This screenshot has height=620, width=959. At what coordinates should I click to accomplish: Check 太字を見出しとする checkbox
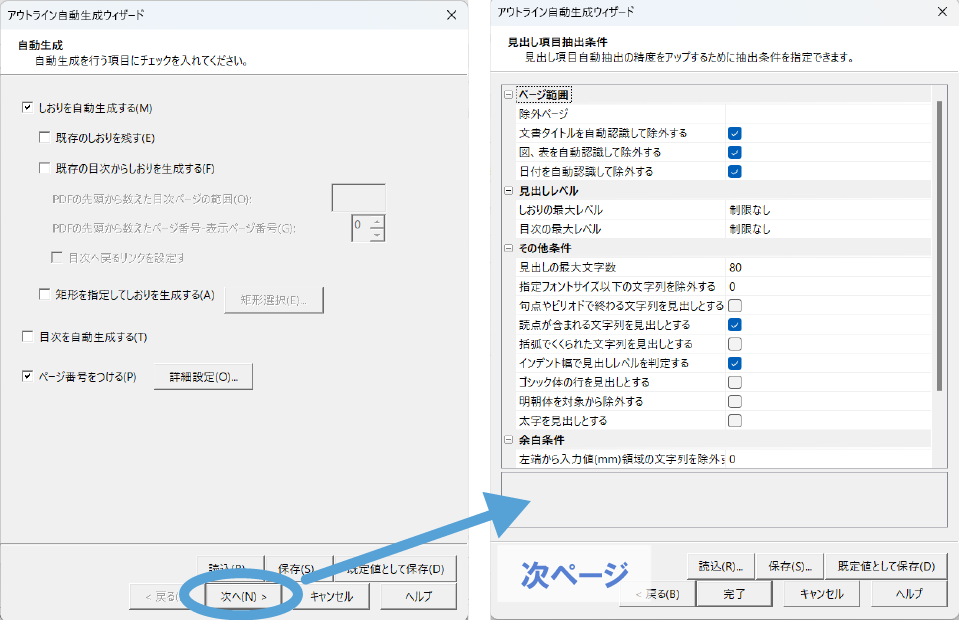pos(734,420)
